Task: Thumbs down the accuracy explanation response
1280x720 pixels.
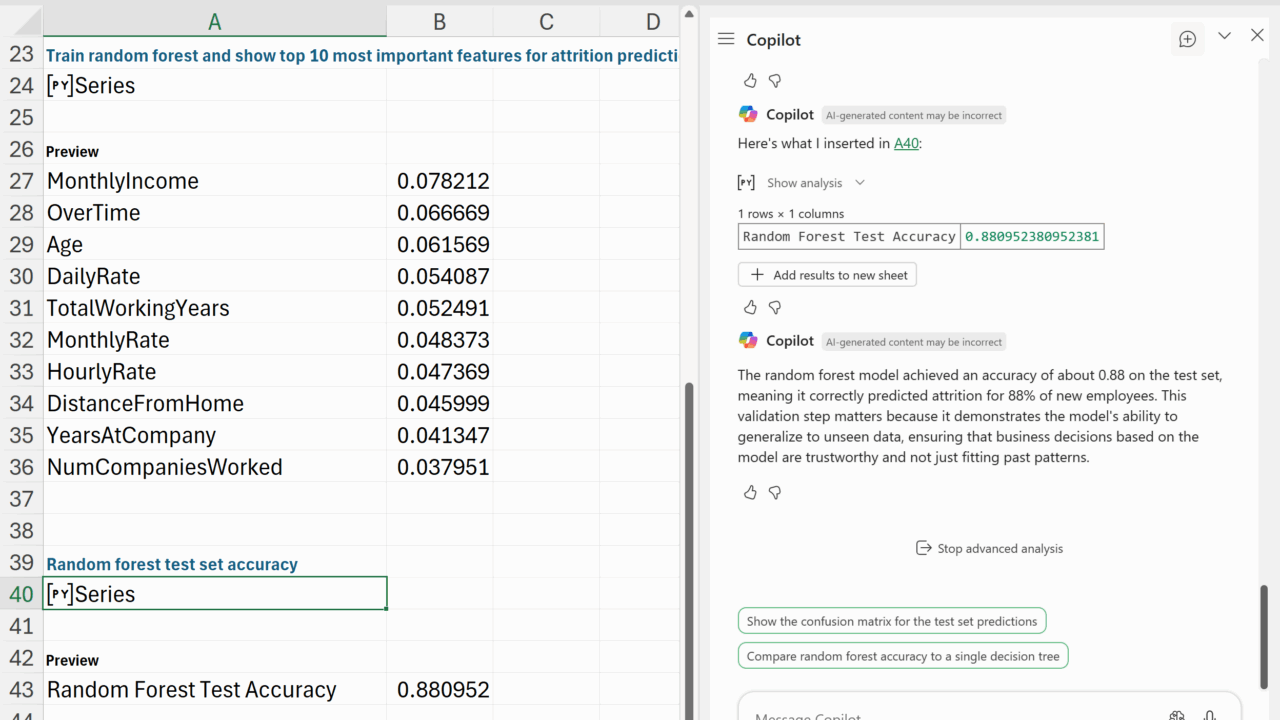Action: (775, 492)
